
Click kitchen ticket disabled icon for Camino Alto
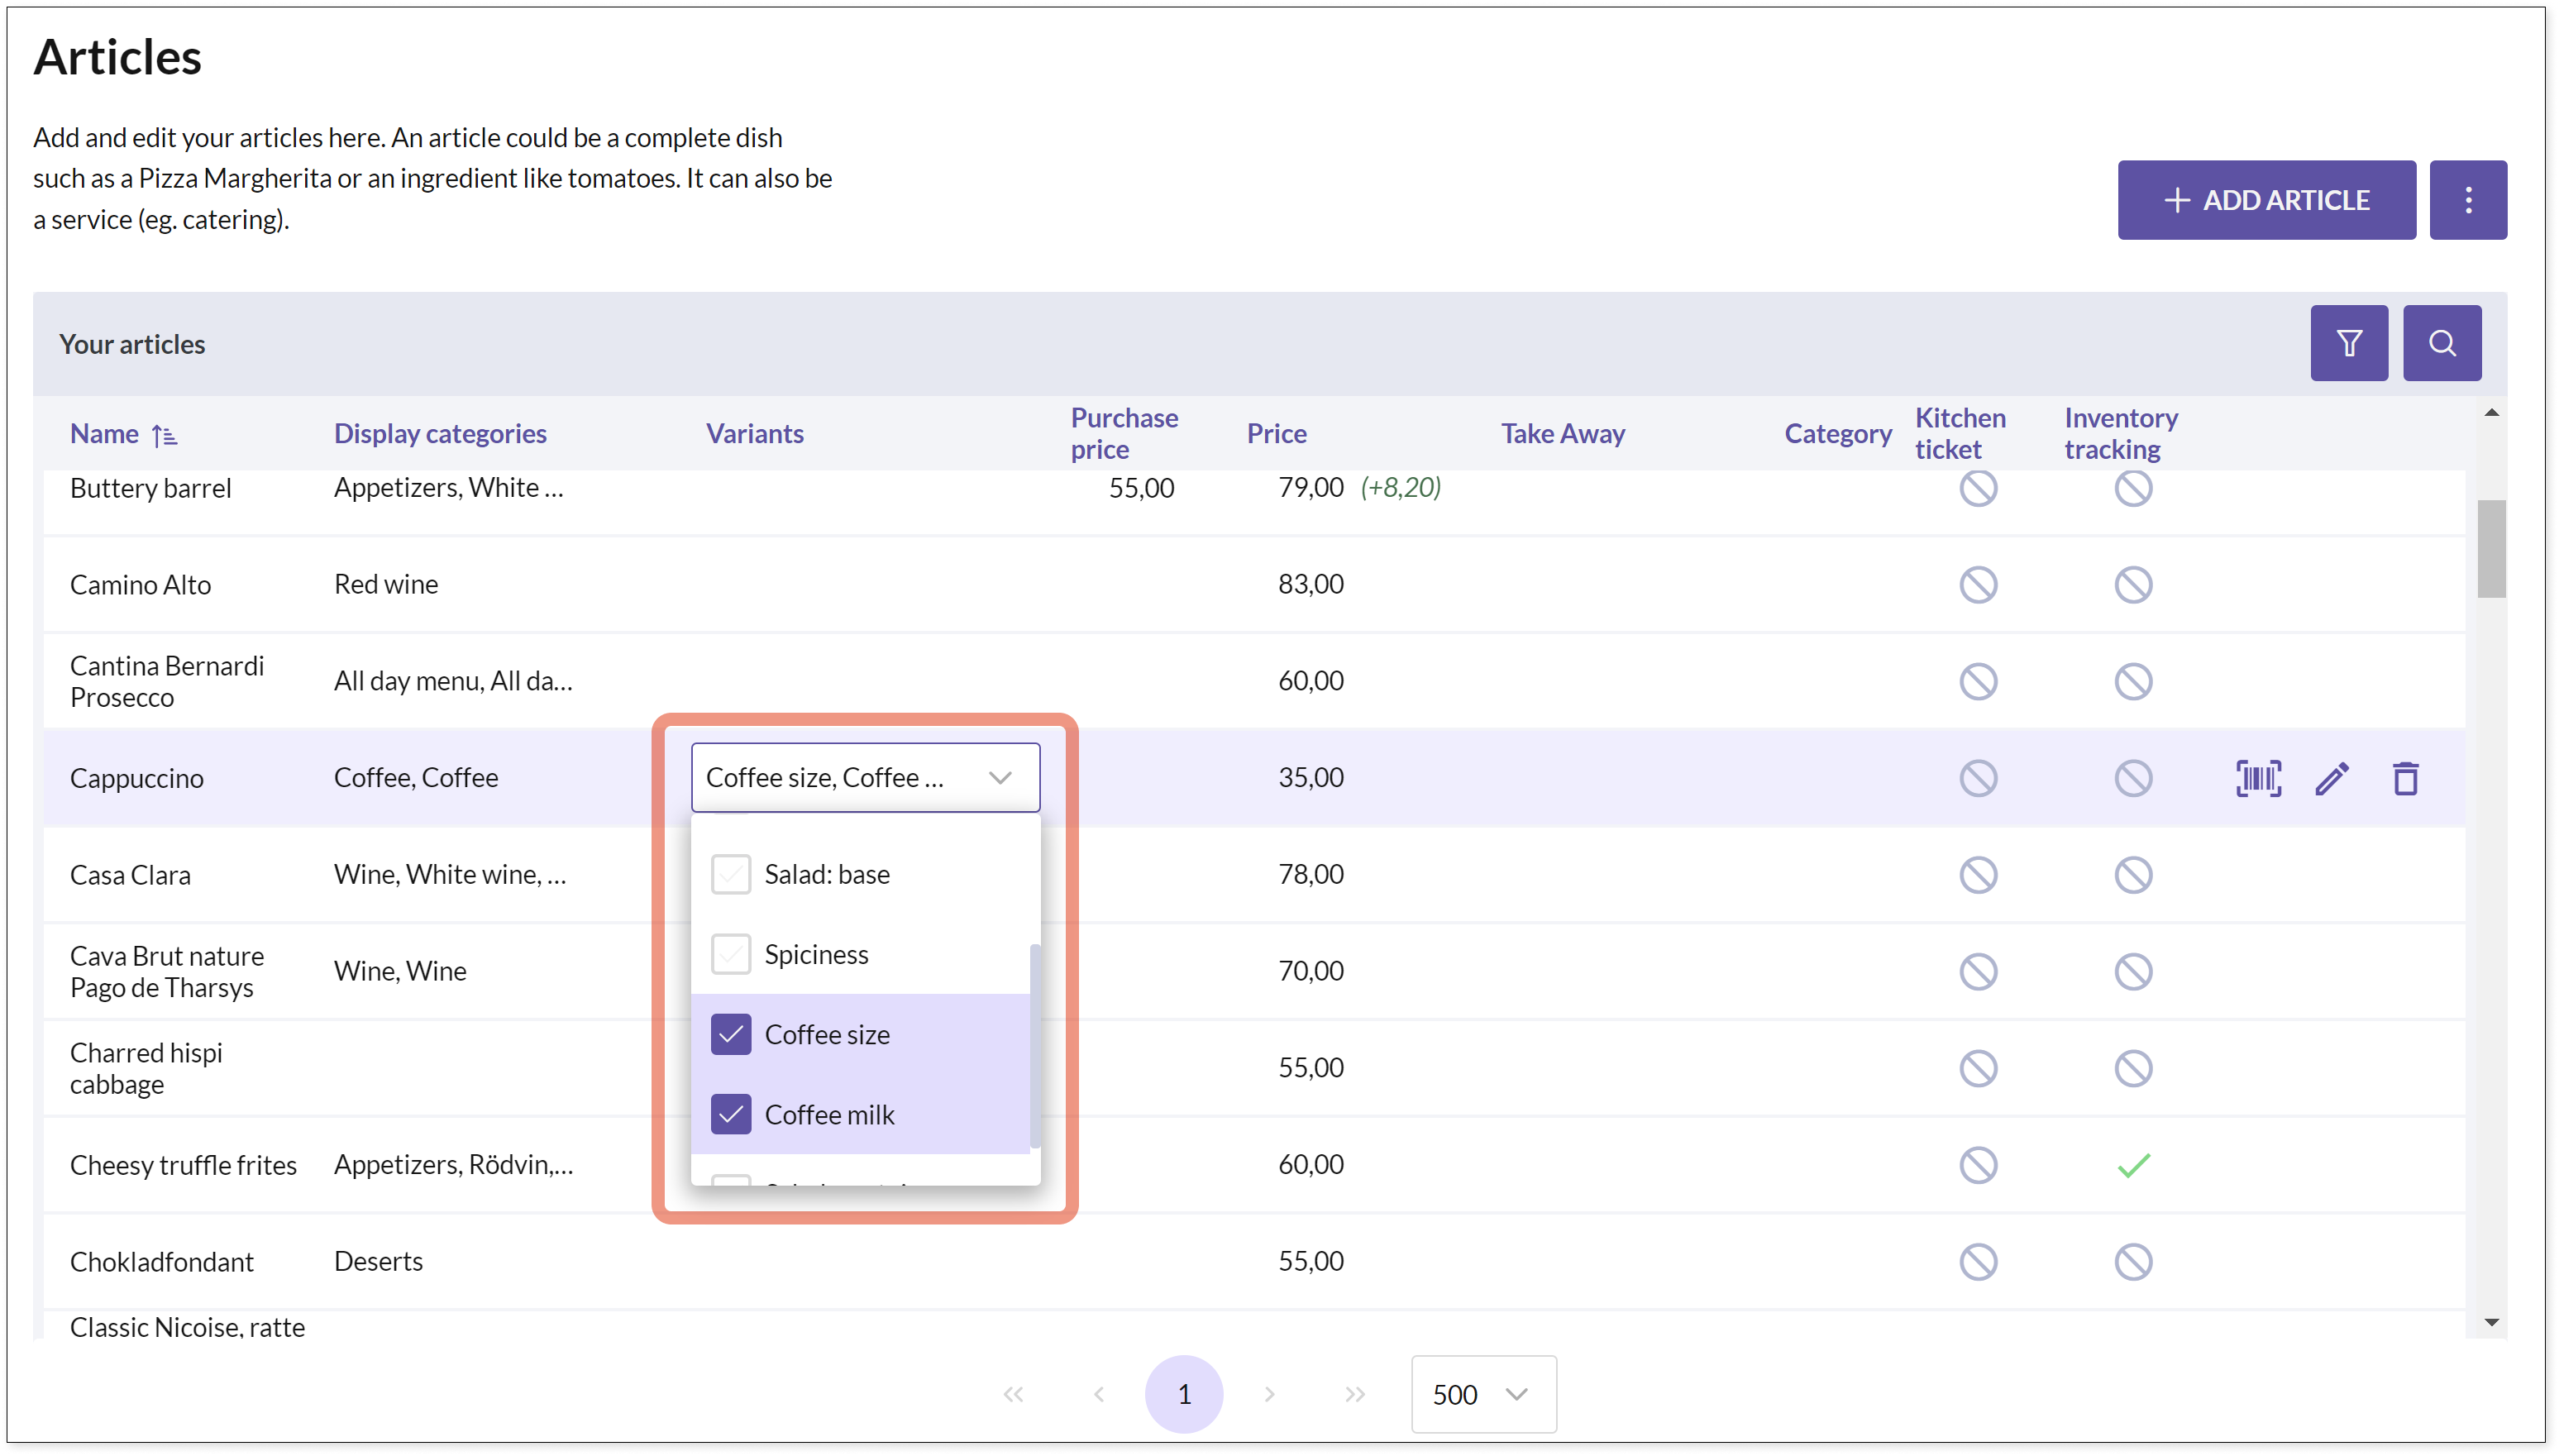click(x=1977, y=584)
